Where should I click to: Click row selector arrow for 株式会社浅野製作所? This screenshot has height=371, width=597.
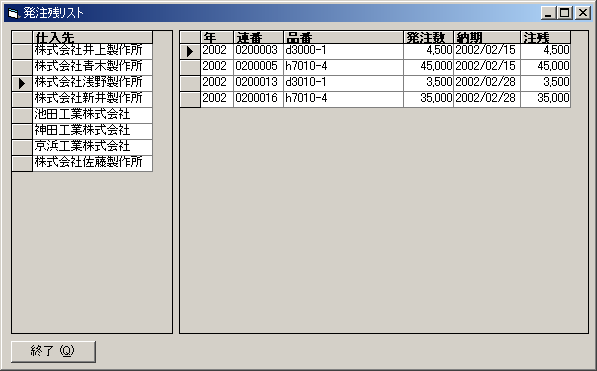pos(22,83)
